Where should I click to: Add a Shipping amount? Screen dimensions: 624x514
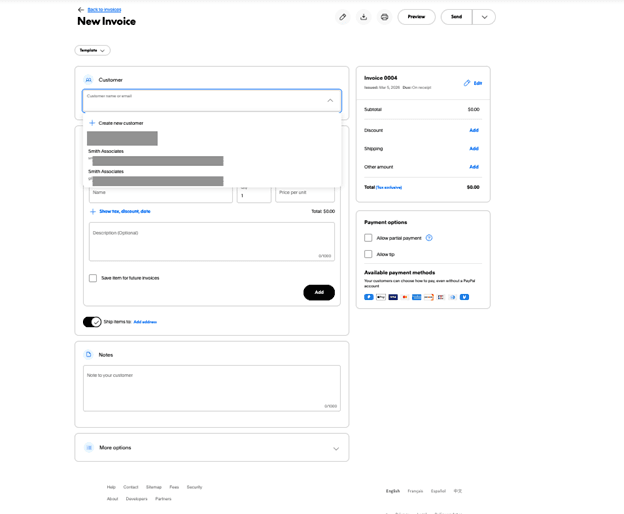pos(474,149)
